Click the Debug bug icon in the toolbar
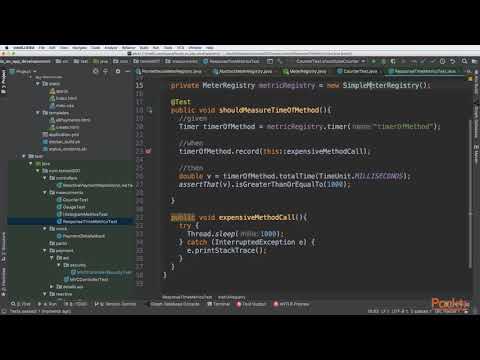 (x=383, y=61)
